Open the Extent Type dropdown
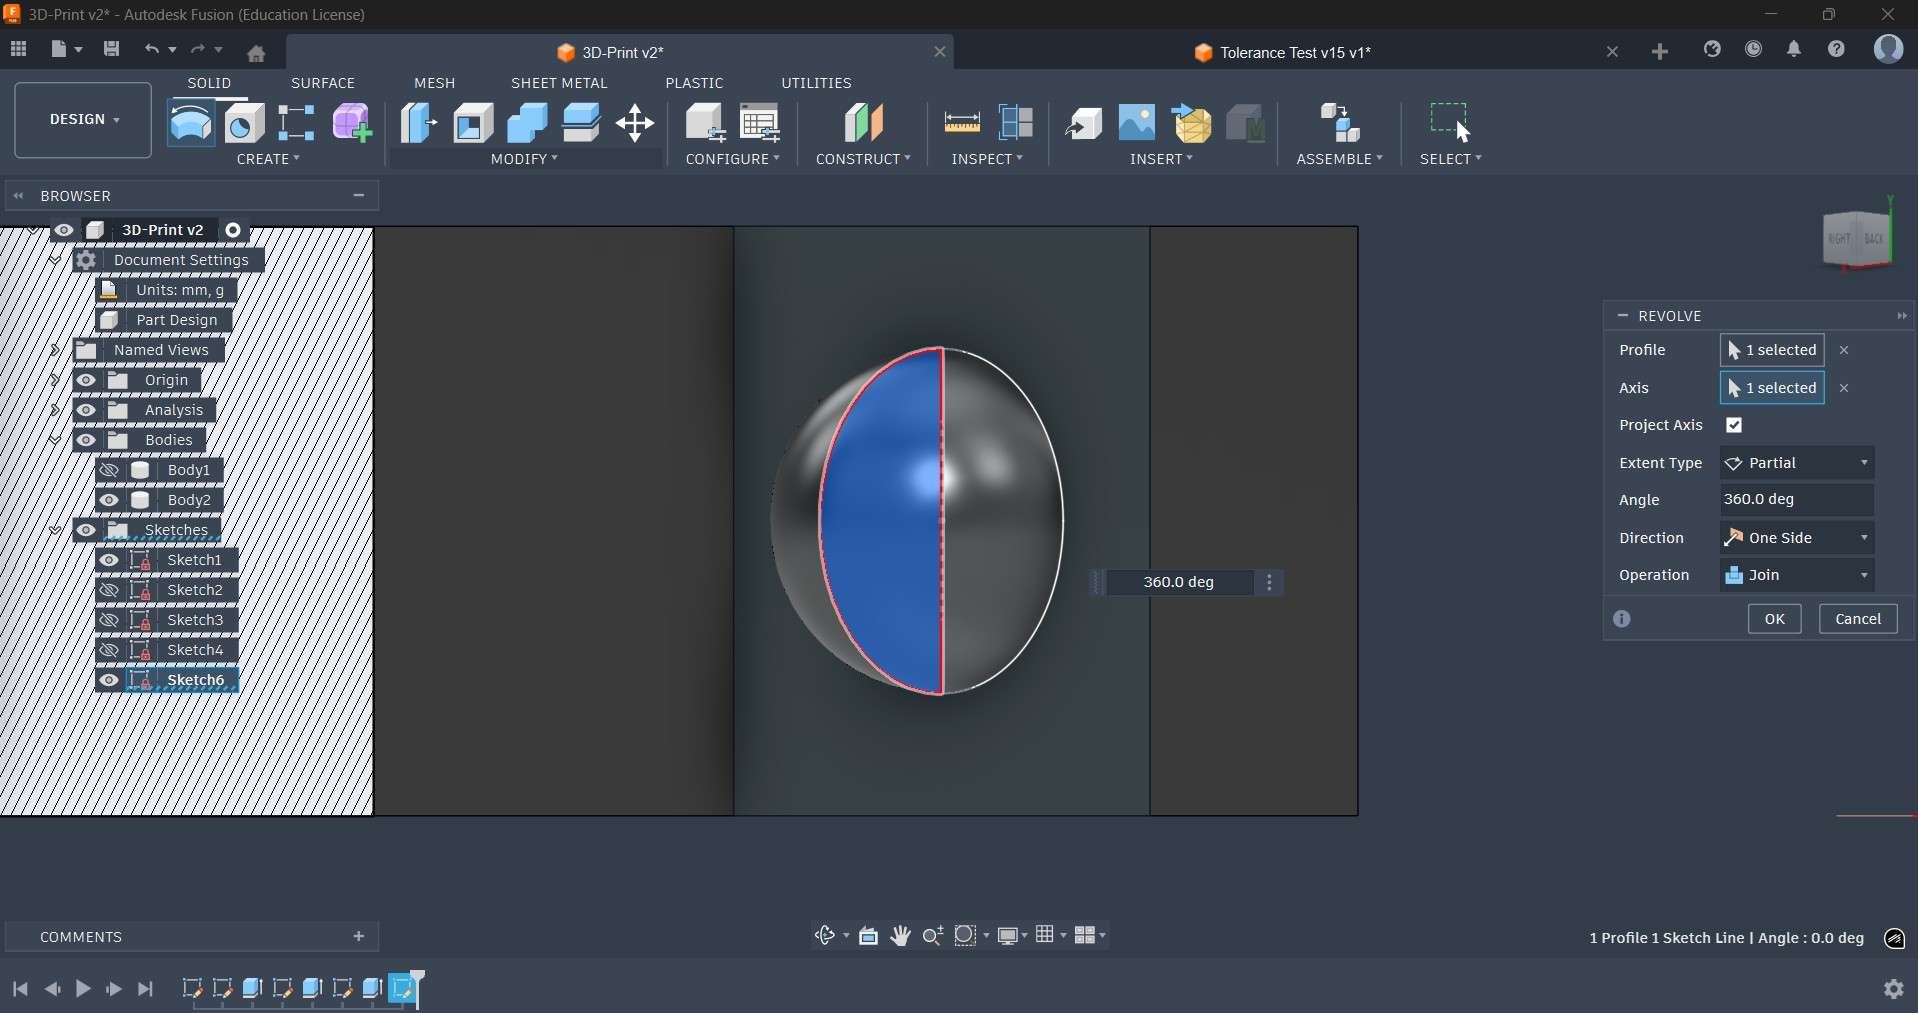The height and width of the screenshot is (1013, 1918). (x=1797, y=463)
